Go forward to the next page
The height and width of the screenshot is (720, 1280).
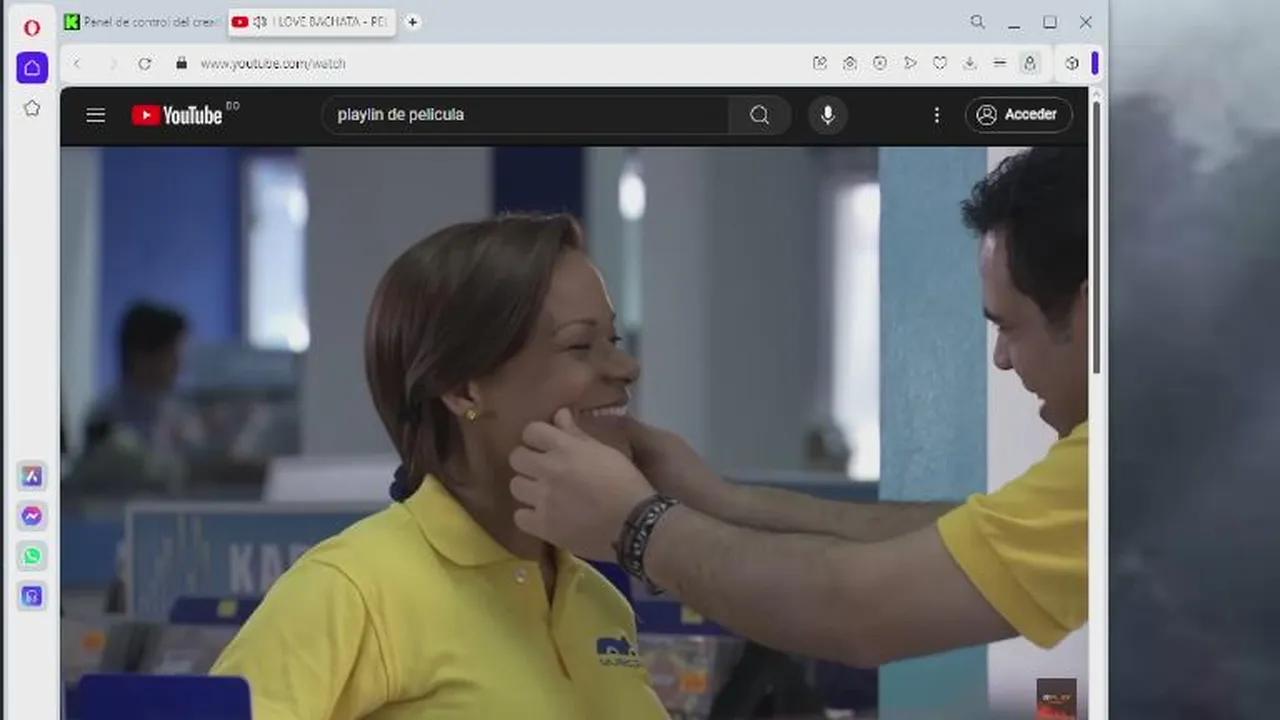coord(112,63)
